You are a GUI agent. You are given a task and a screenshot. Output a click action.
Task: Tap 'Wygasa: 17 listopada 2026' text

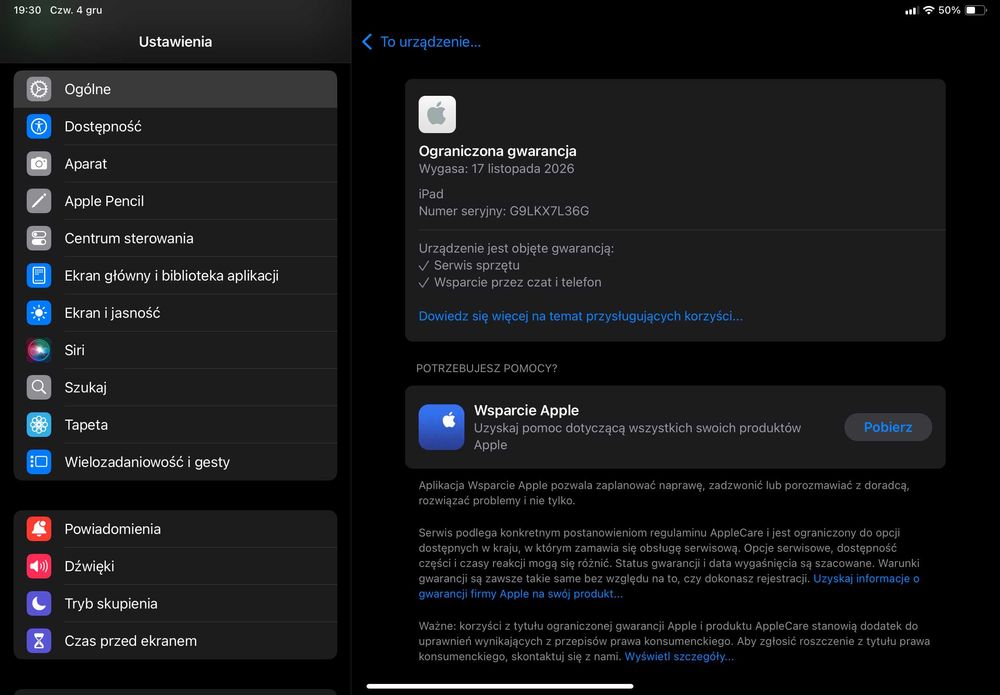point(496,169)
